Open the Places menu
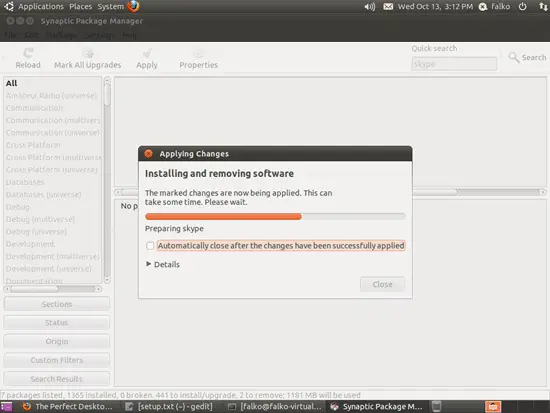550x413 pixels. click(x=80, y=7)
